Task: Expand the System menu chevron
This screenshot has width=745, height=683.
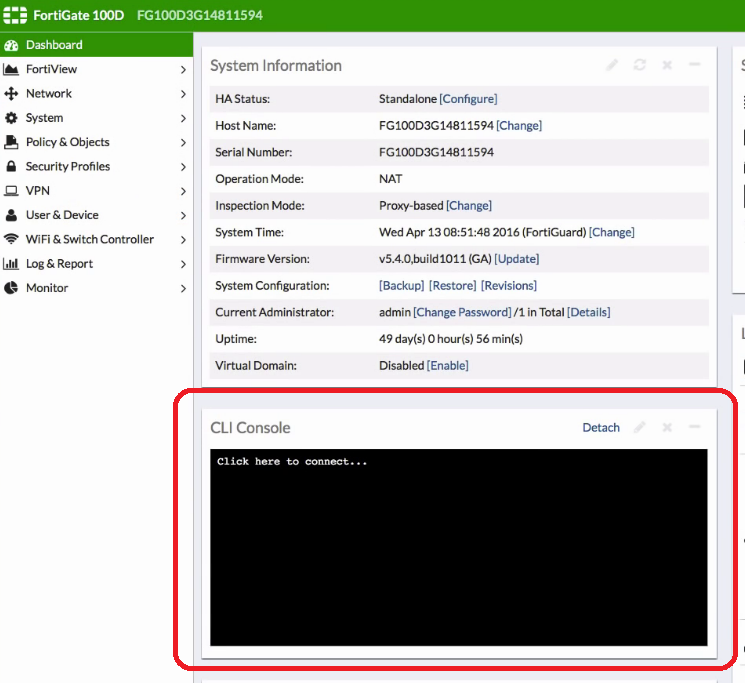Action: tap(183, 118)
